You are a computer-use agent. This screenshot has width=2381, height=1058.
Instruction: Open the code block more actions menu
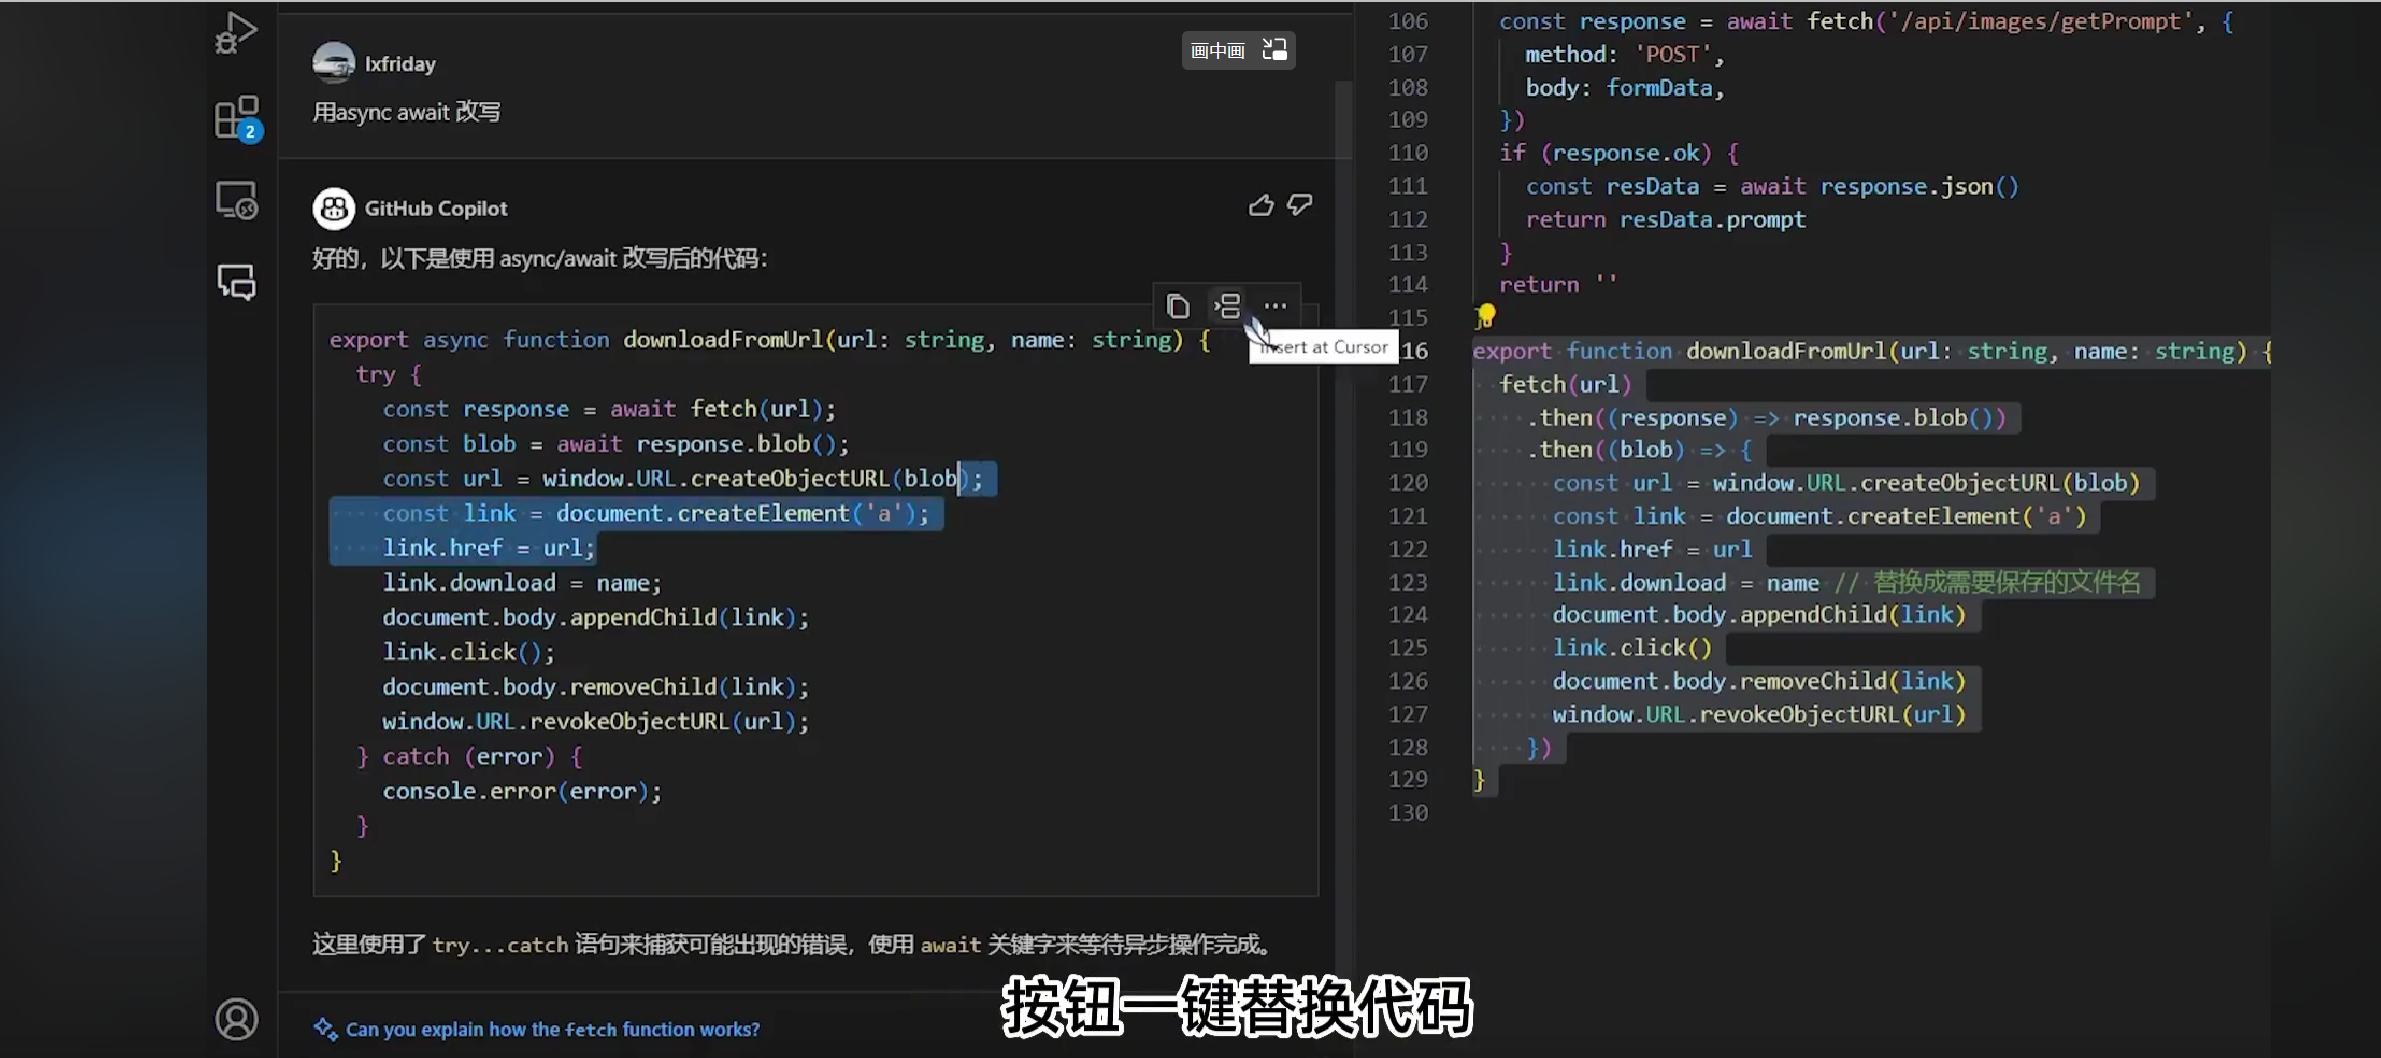1275,306
